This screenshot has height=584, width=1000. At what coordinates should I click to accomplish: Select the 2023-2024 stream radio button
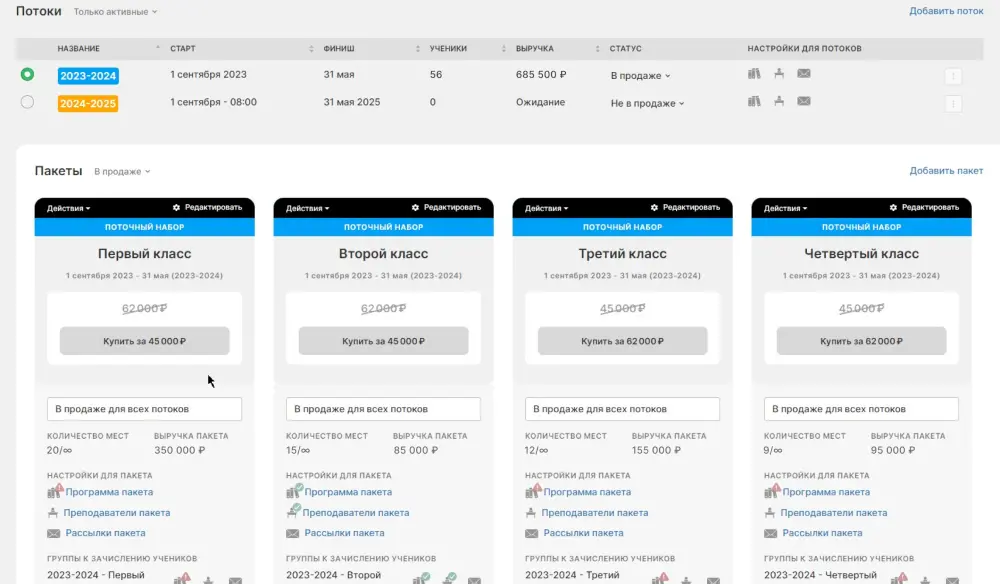click(x=27, y=74)
